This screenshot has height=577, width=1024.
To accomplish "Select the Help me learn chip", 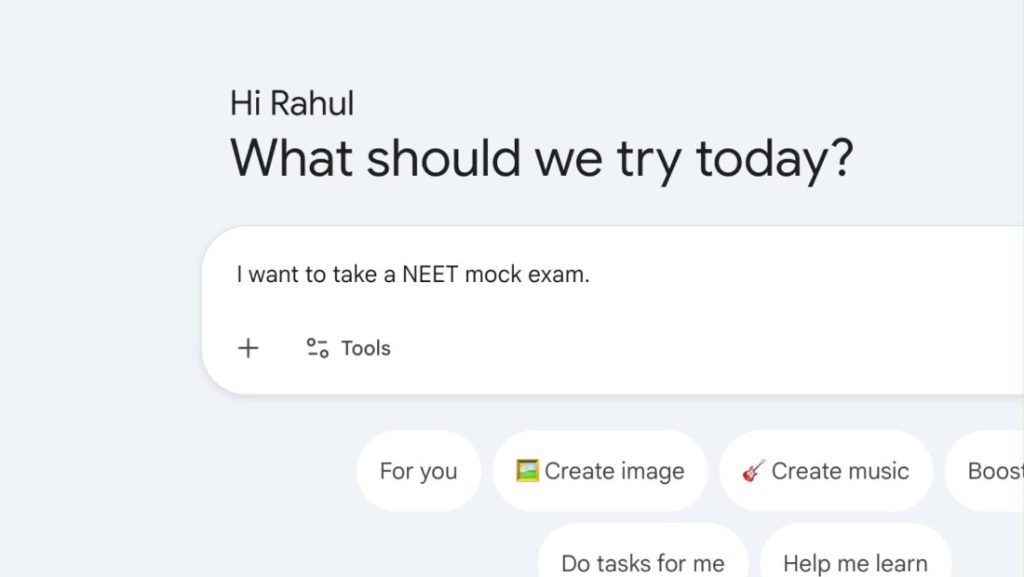I will click(855, 563).
